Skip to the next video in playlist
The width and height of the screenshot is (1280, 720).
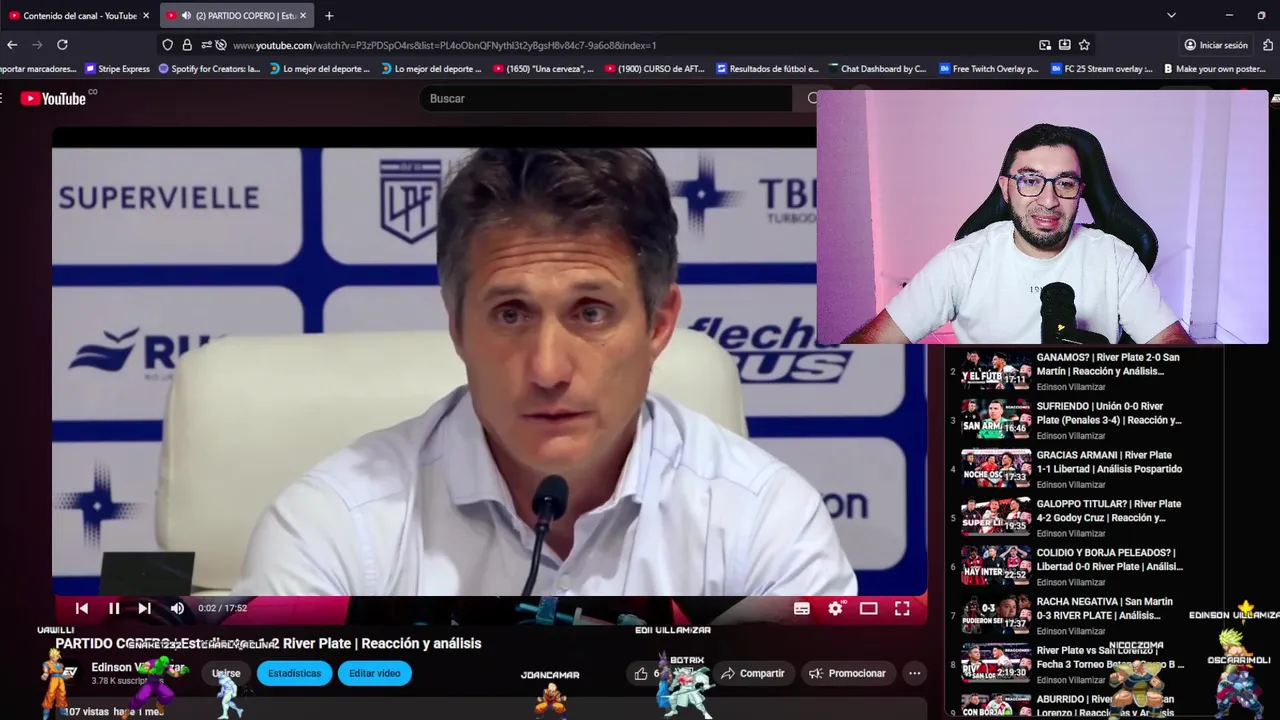point(145,608)
